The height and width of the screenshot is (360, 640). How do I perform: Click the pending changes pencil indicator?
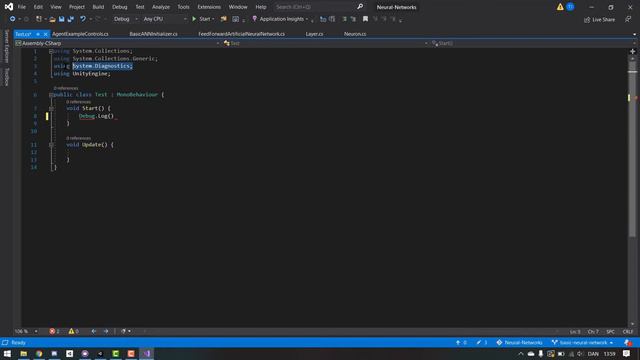pyautogui.click(x=482, y=343)
